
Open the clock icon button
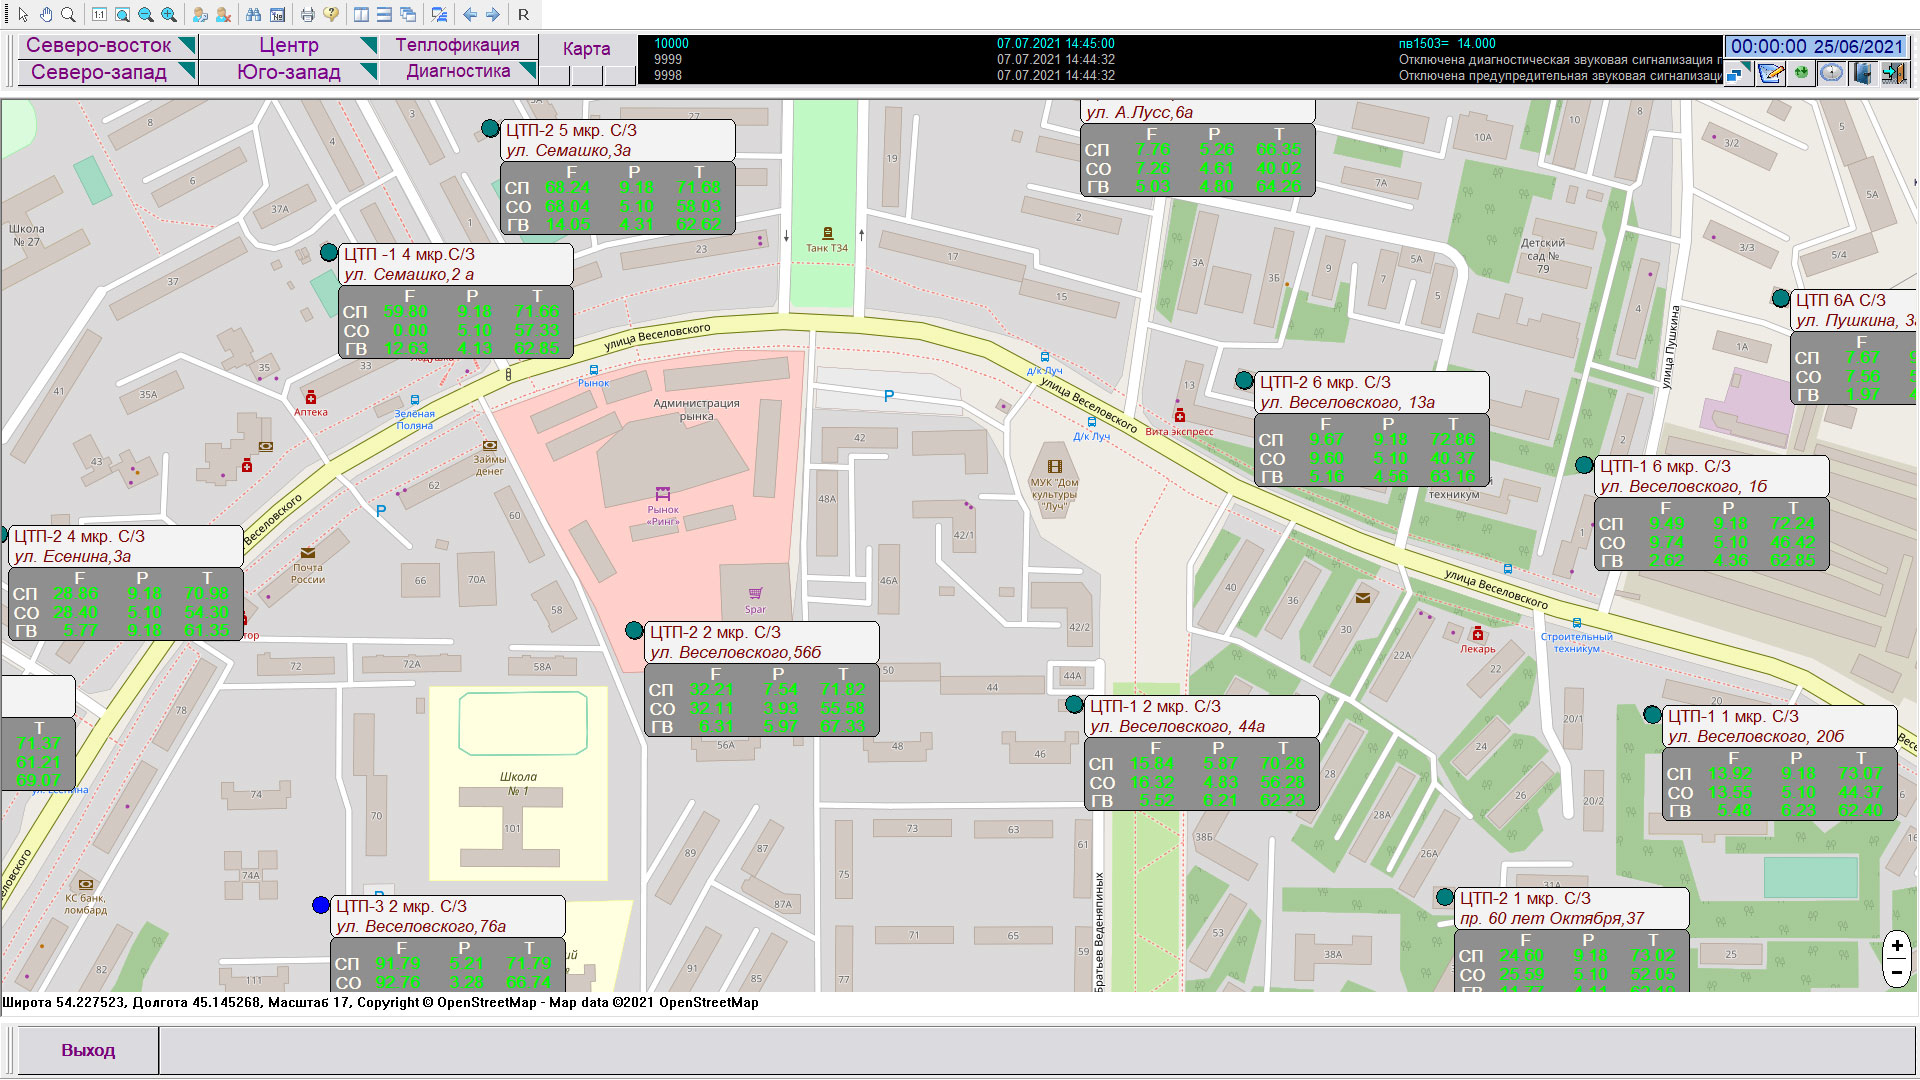pos(1831,72)
